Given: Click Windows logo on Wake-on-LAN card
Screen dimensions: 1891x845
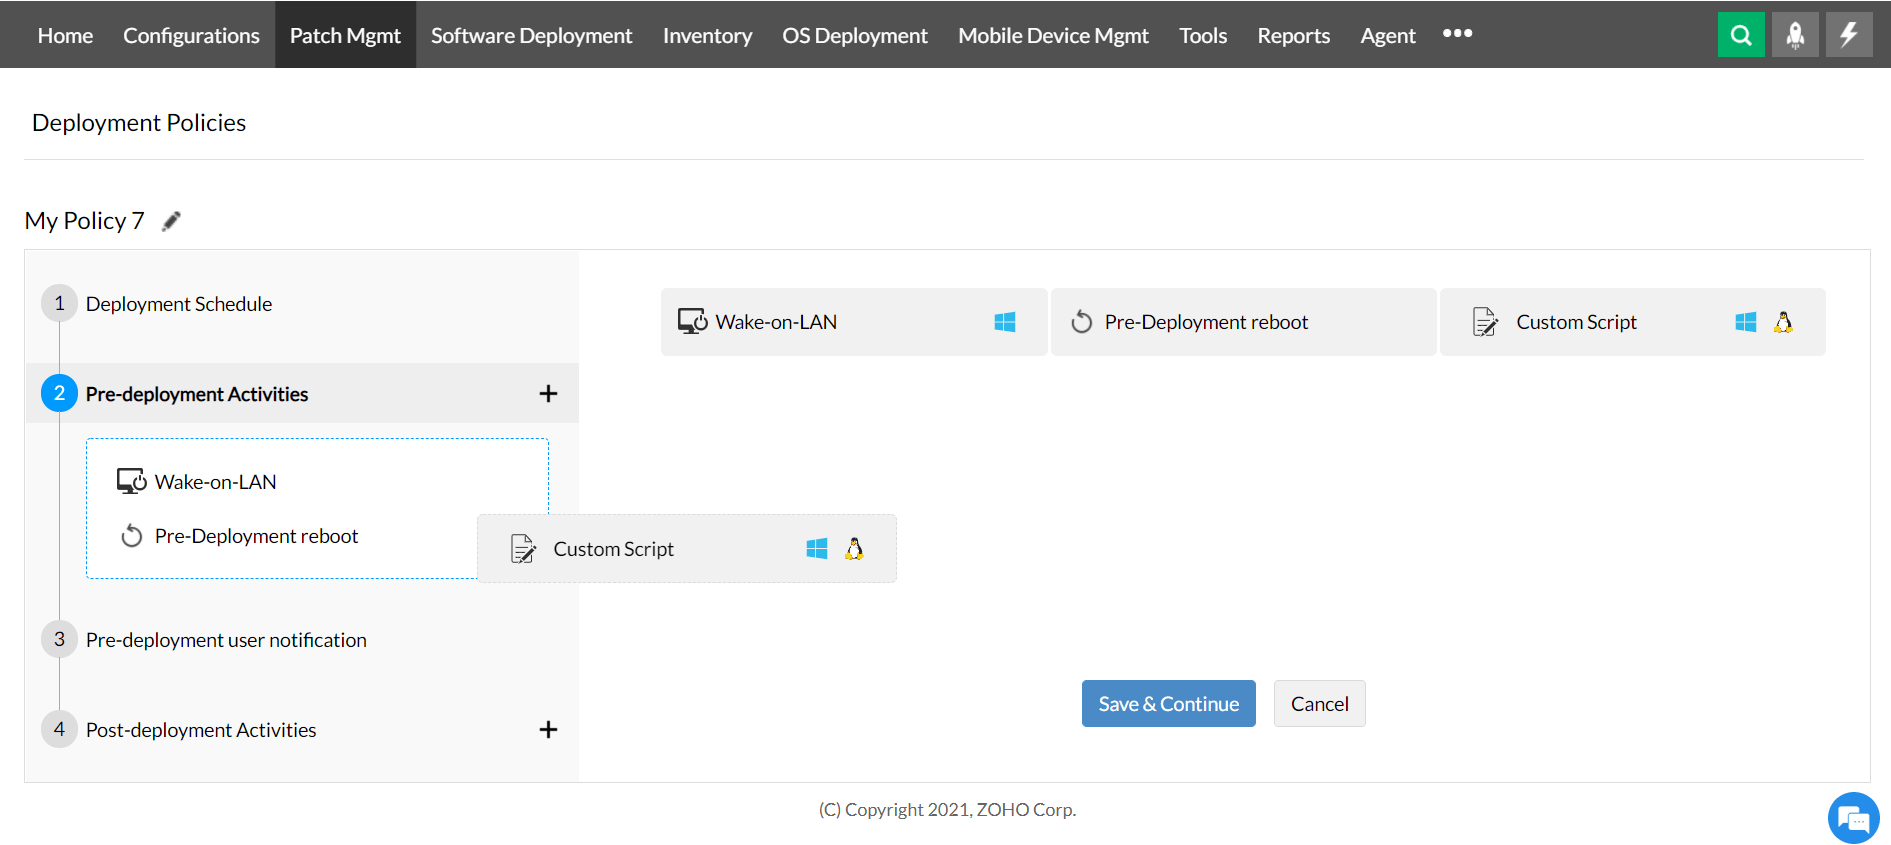Looking at the screenshot, I should coord(1005,322).
